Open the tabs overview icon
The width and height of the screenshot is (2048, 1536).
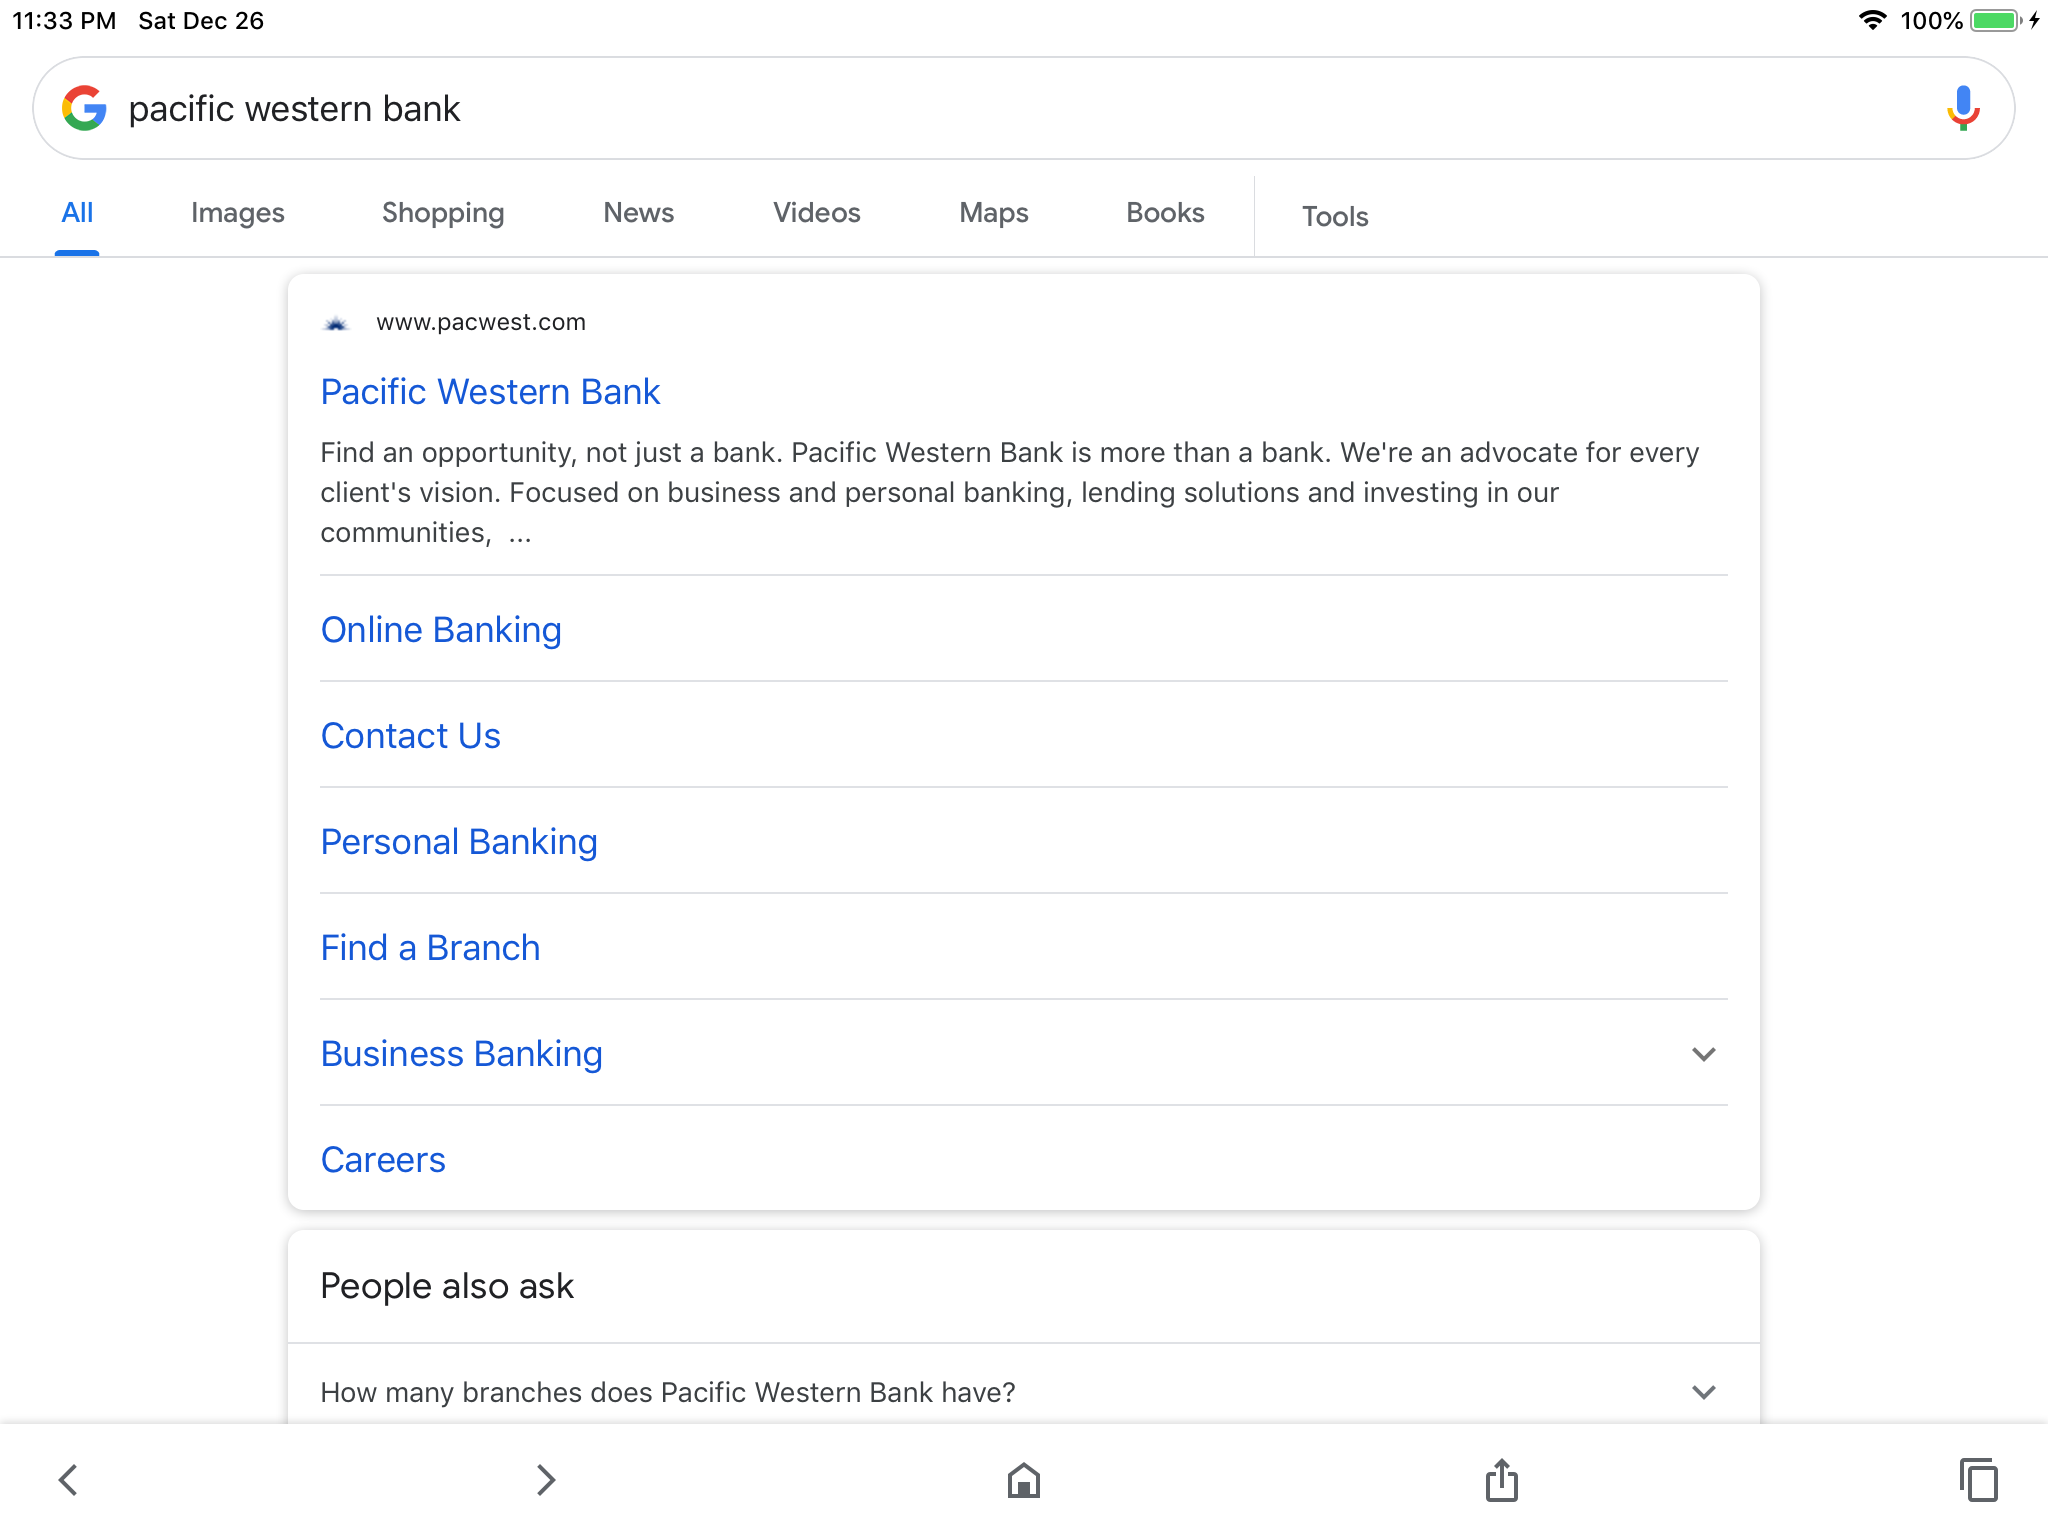click(1979, 1480)
